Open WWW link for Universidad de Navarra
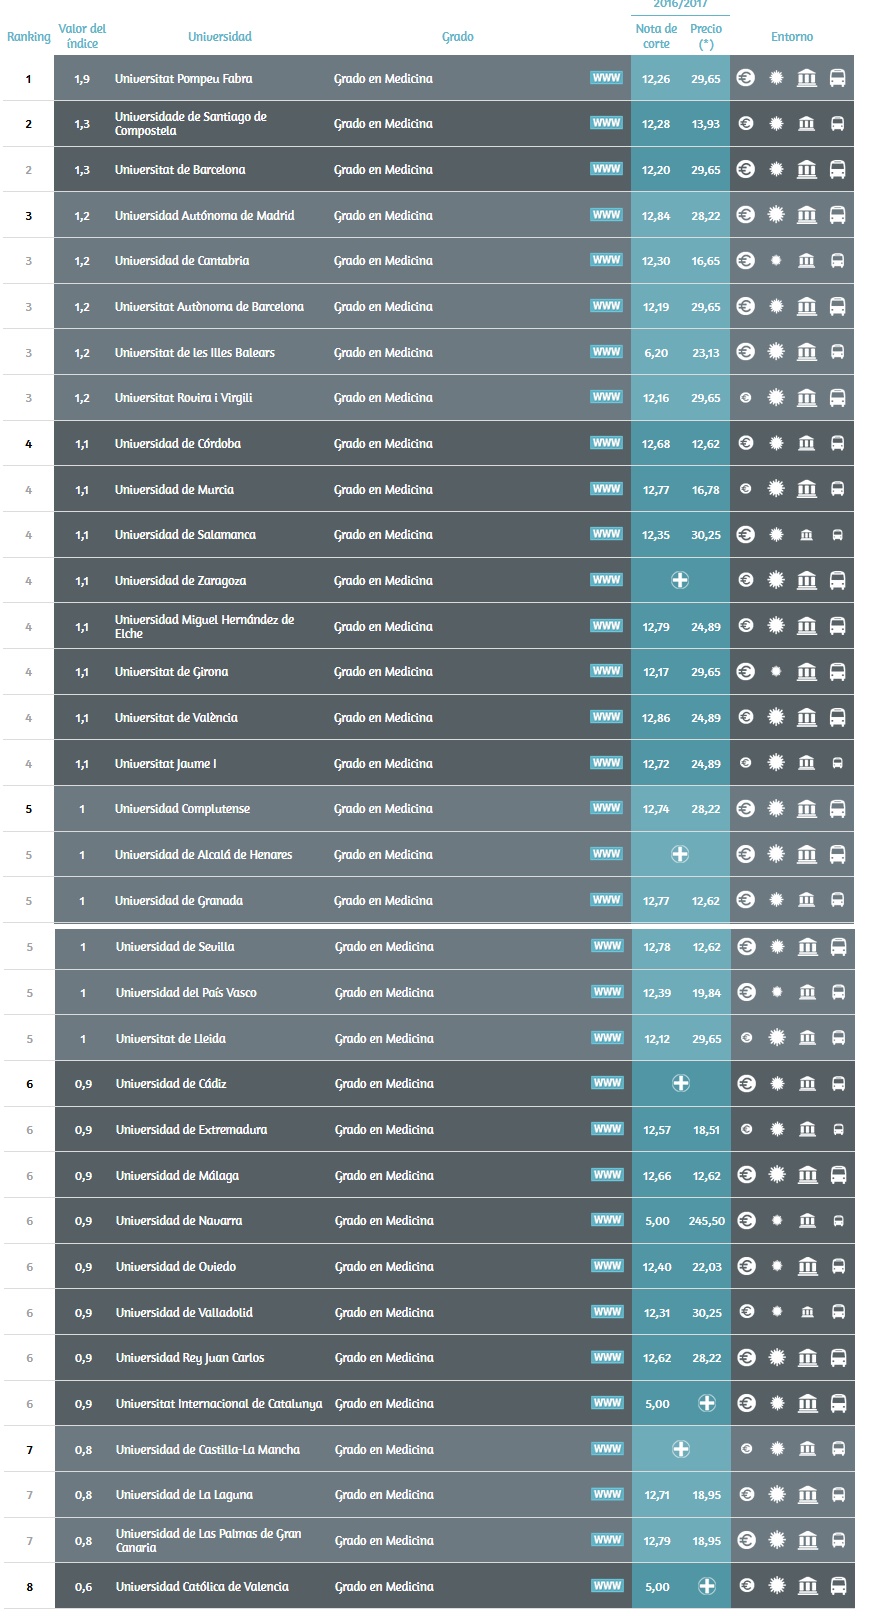The height and width of the screenshot is (1617, 871). [x=607, y=1220]
